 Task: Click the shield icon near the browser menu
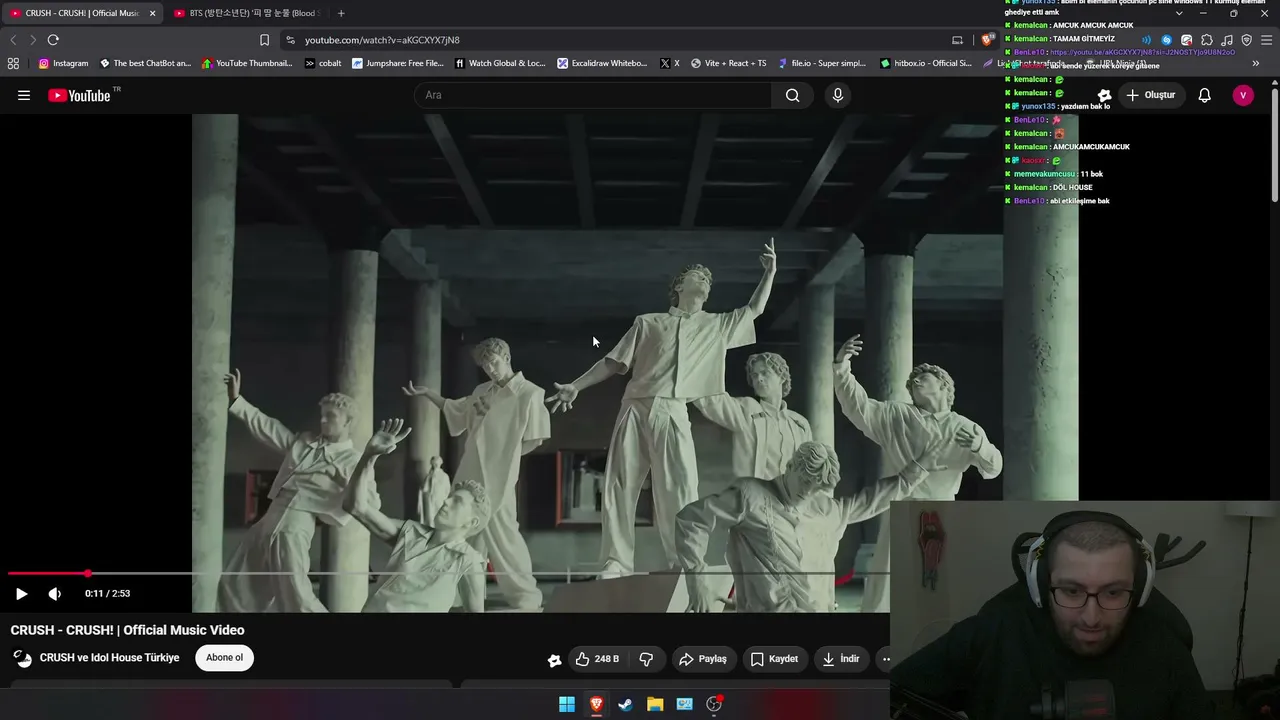pyautogui.click(x=1247, y=40)
